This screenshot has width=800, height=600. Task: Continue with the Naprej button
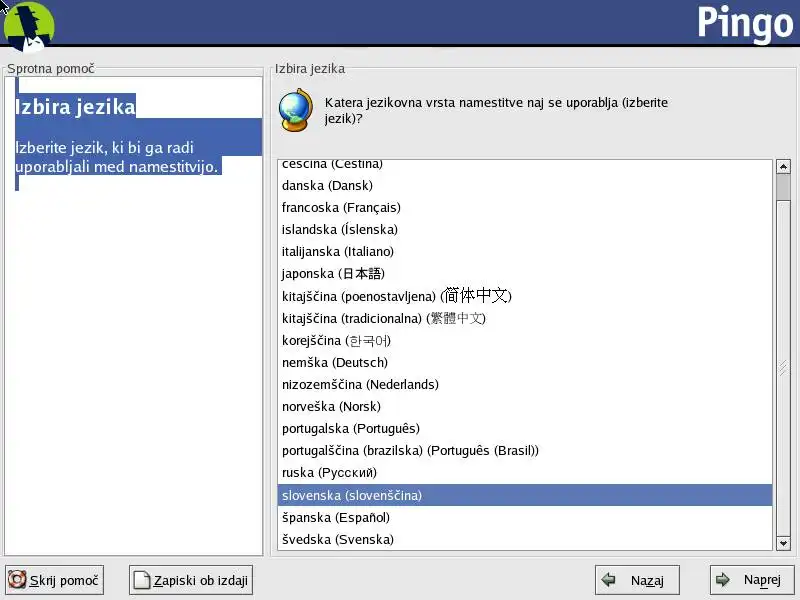pos(752,580)
